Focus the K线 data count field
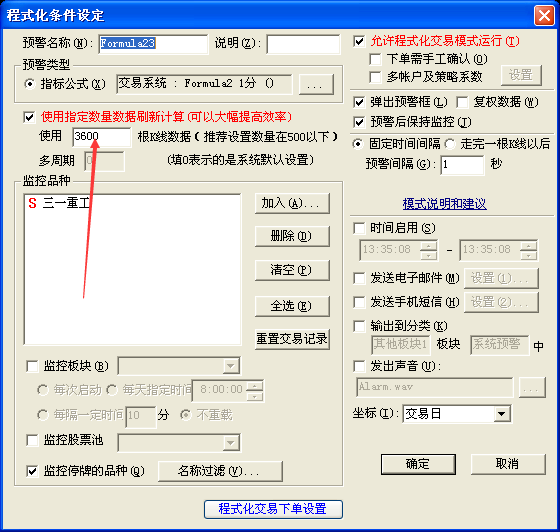 [x=101, y=137]
